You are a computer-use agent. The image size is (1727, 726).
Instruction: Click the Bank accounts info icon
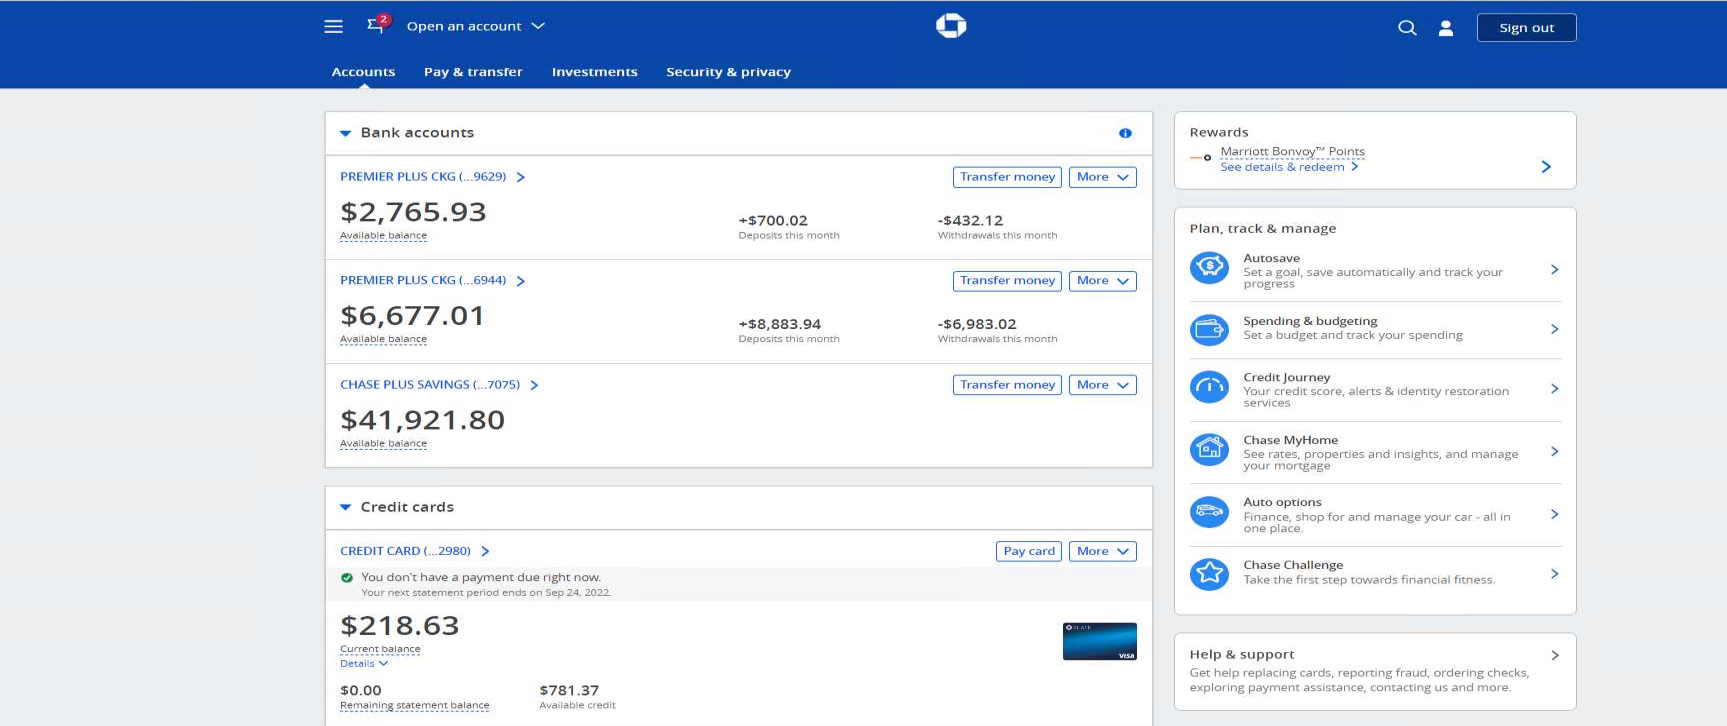pyautogui.click(x=1125, y=133)
